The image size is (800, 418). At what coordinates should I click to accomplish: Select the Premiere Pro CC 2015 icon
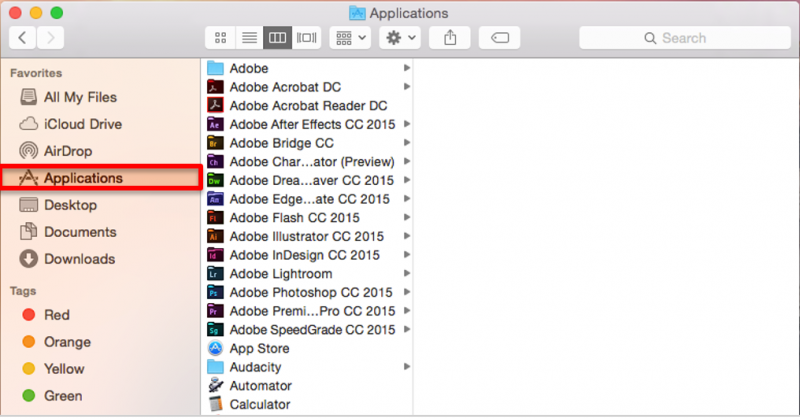tap(215, 311)
